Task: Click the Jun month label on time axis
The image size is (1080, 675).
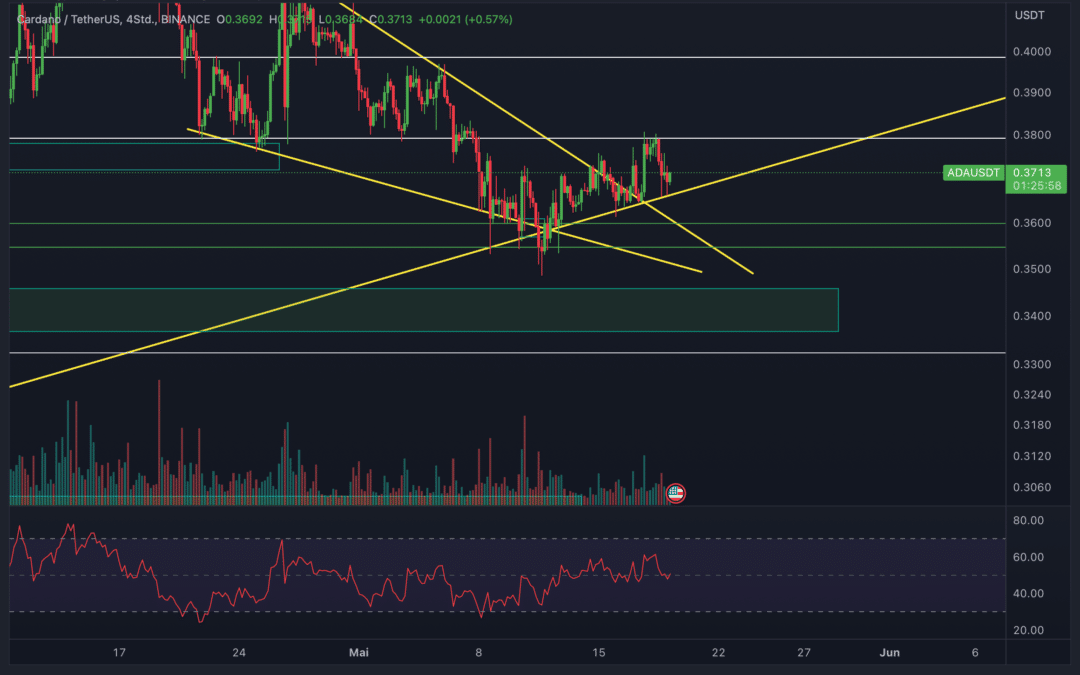Action: pos(890,652)
